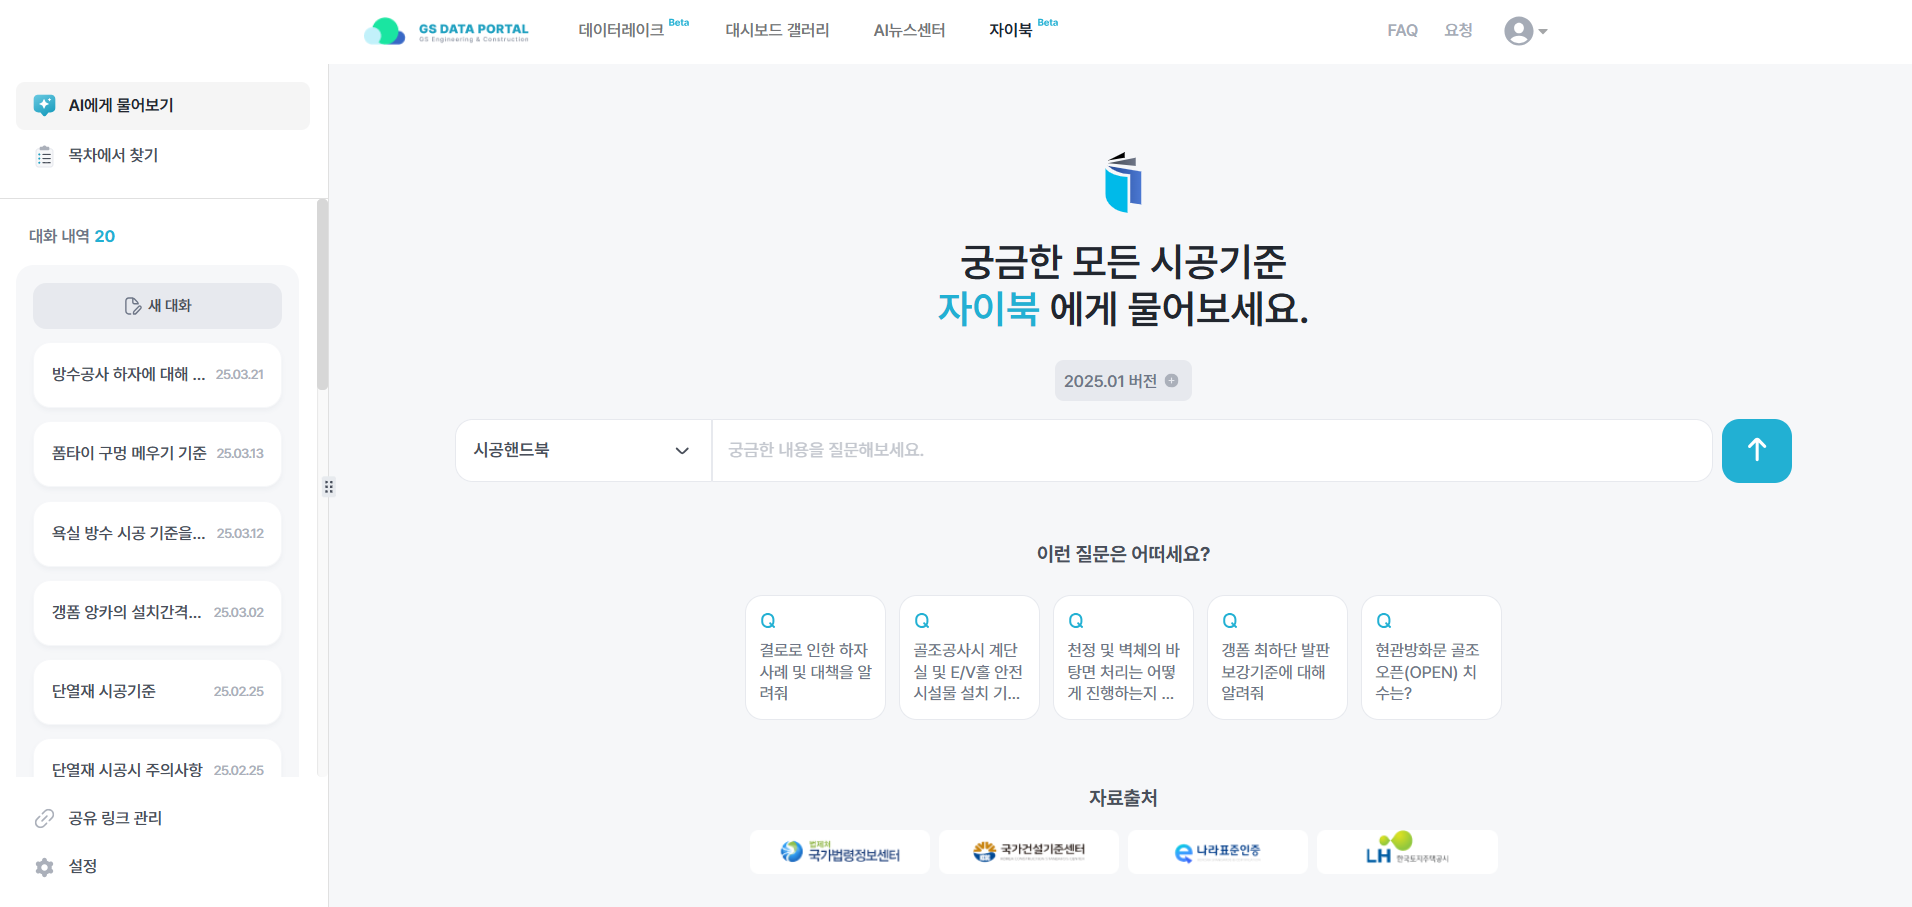Click the plus icon beside 2025.01 버전
This screenshot has height=907, width=1912.
tap(1172, 381)
